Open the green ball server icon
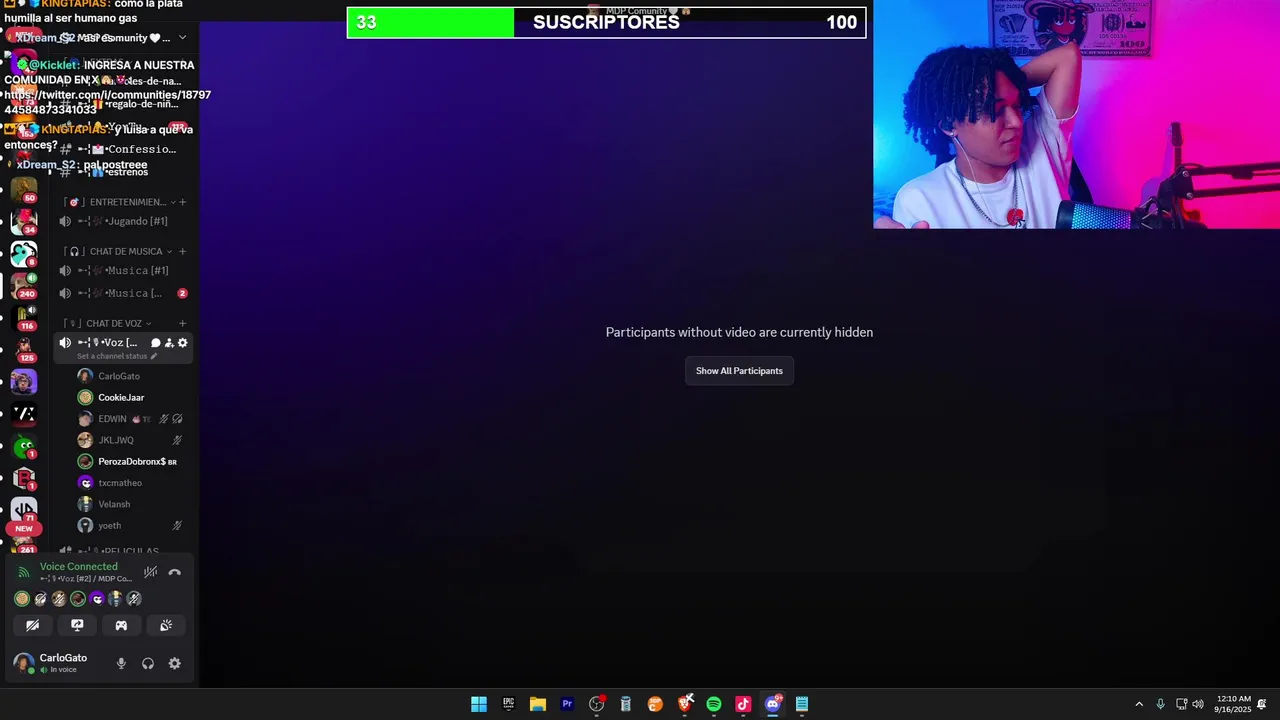This screenshot has width=1280, height=720. [x=24, y=447]
